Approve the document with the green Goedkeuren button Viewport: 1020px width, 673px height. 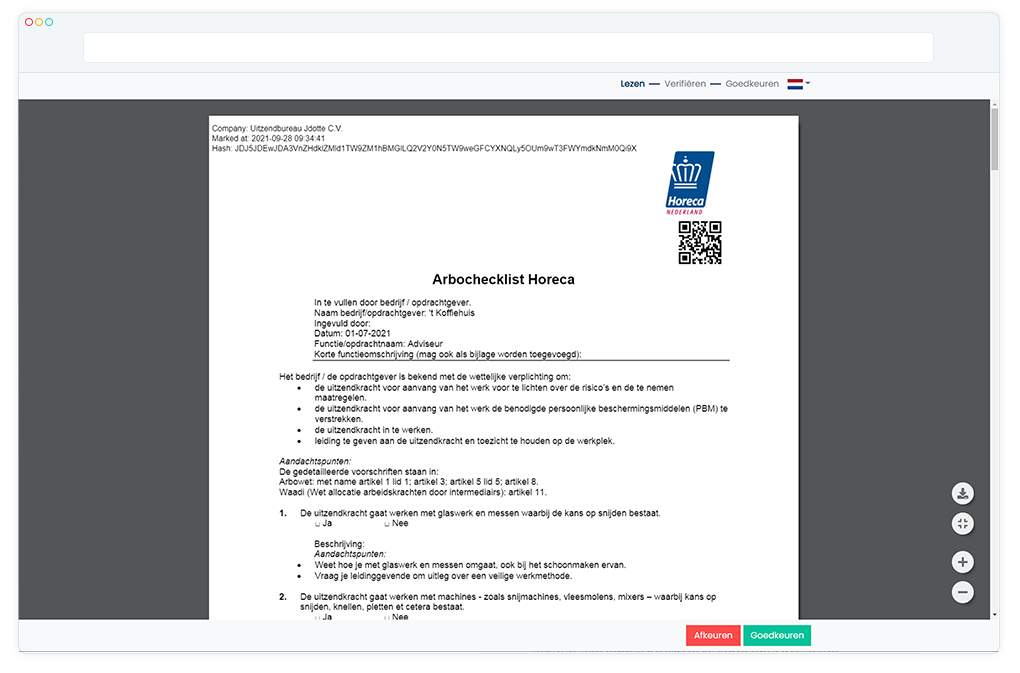777,635
